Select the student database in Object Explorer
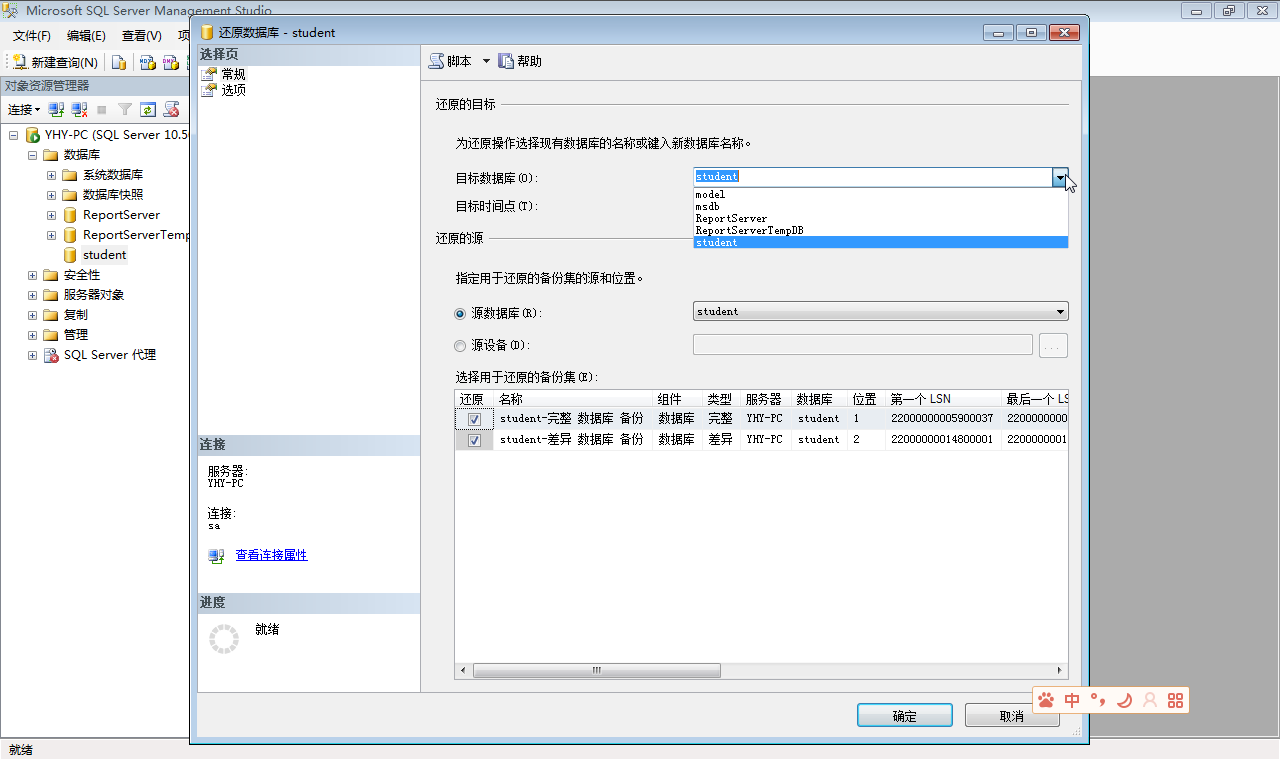Screen dimensions: 1280x760 (x=104, y=255)
